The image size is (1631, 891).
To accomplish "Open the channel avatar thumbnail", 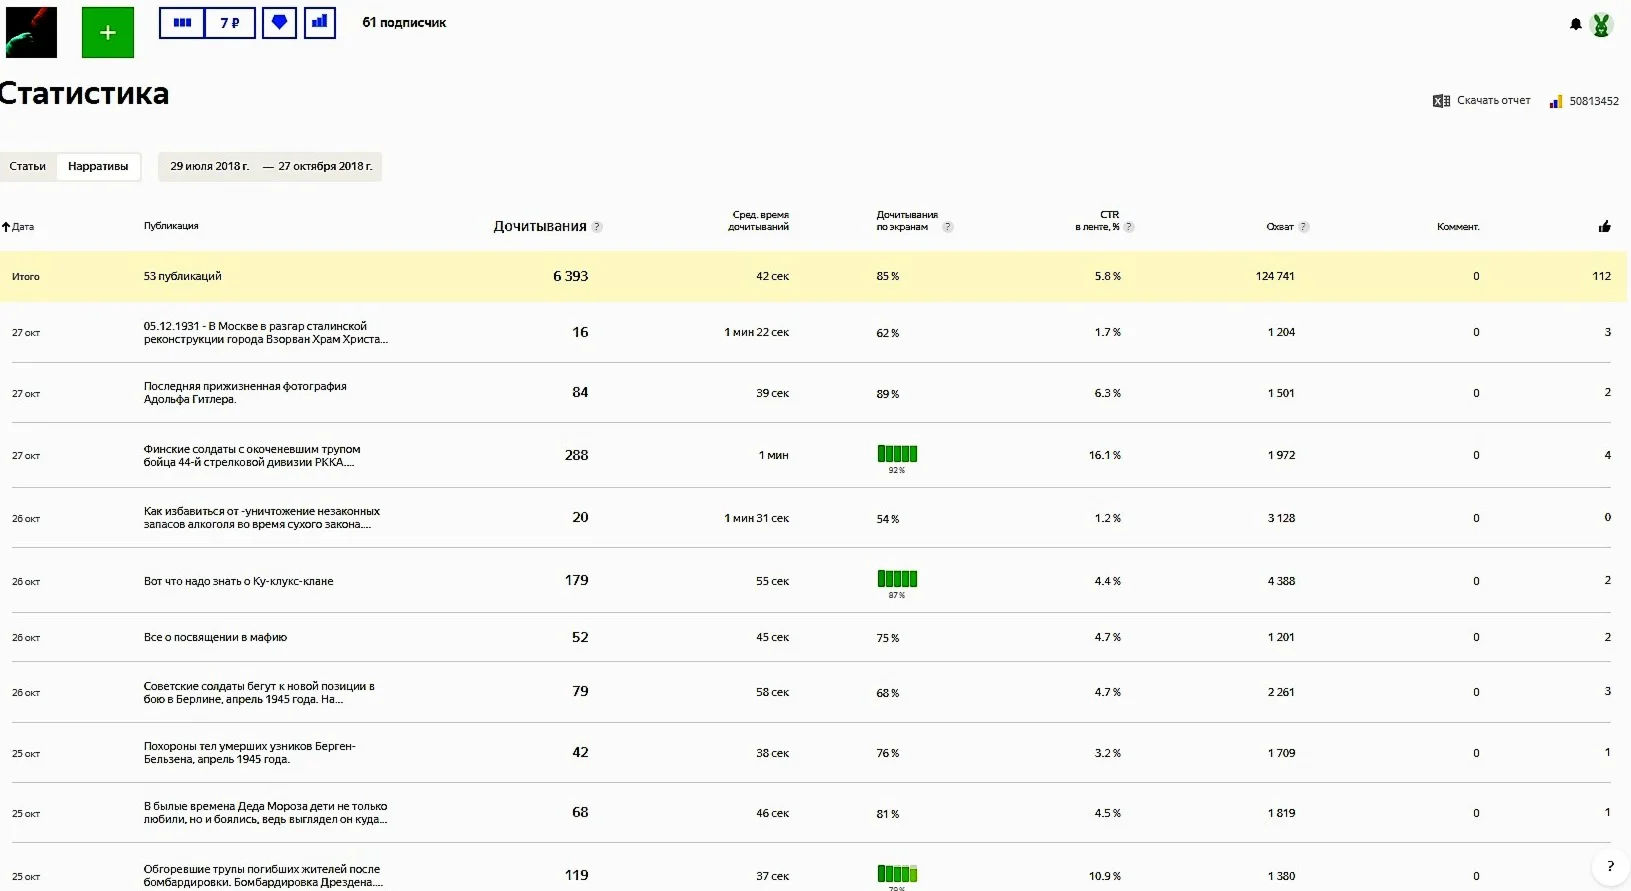I will [x=31, y=32].
